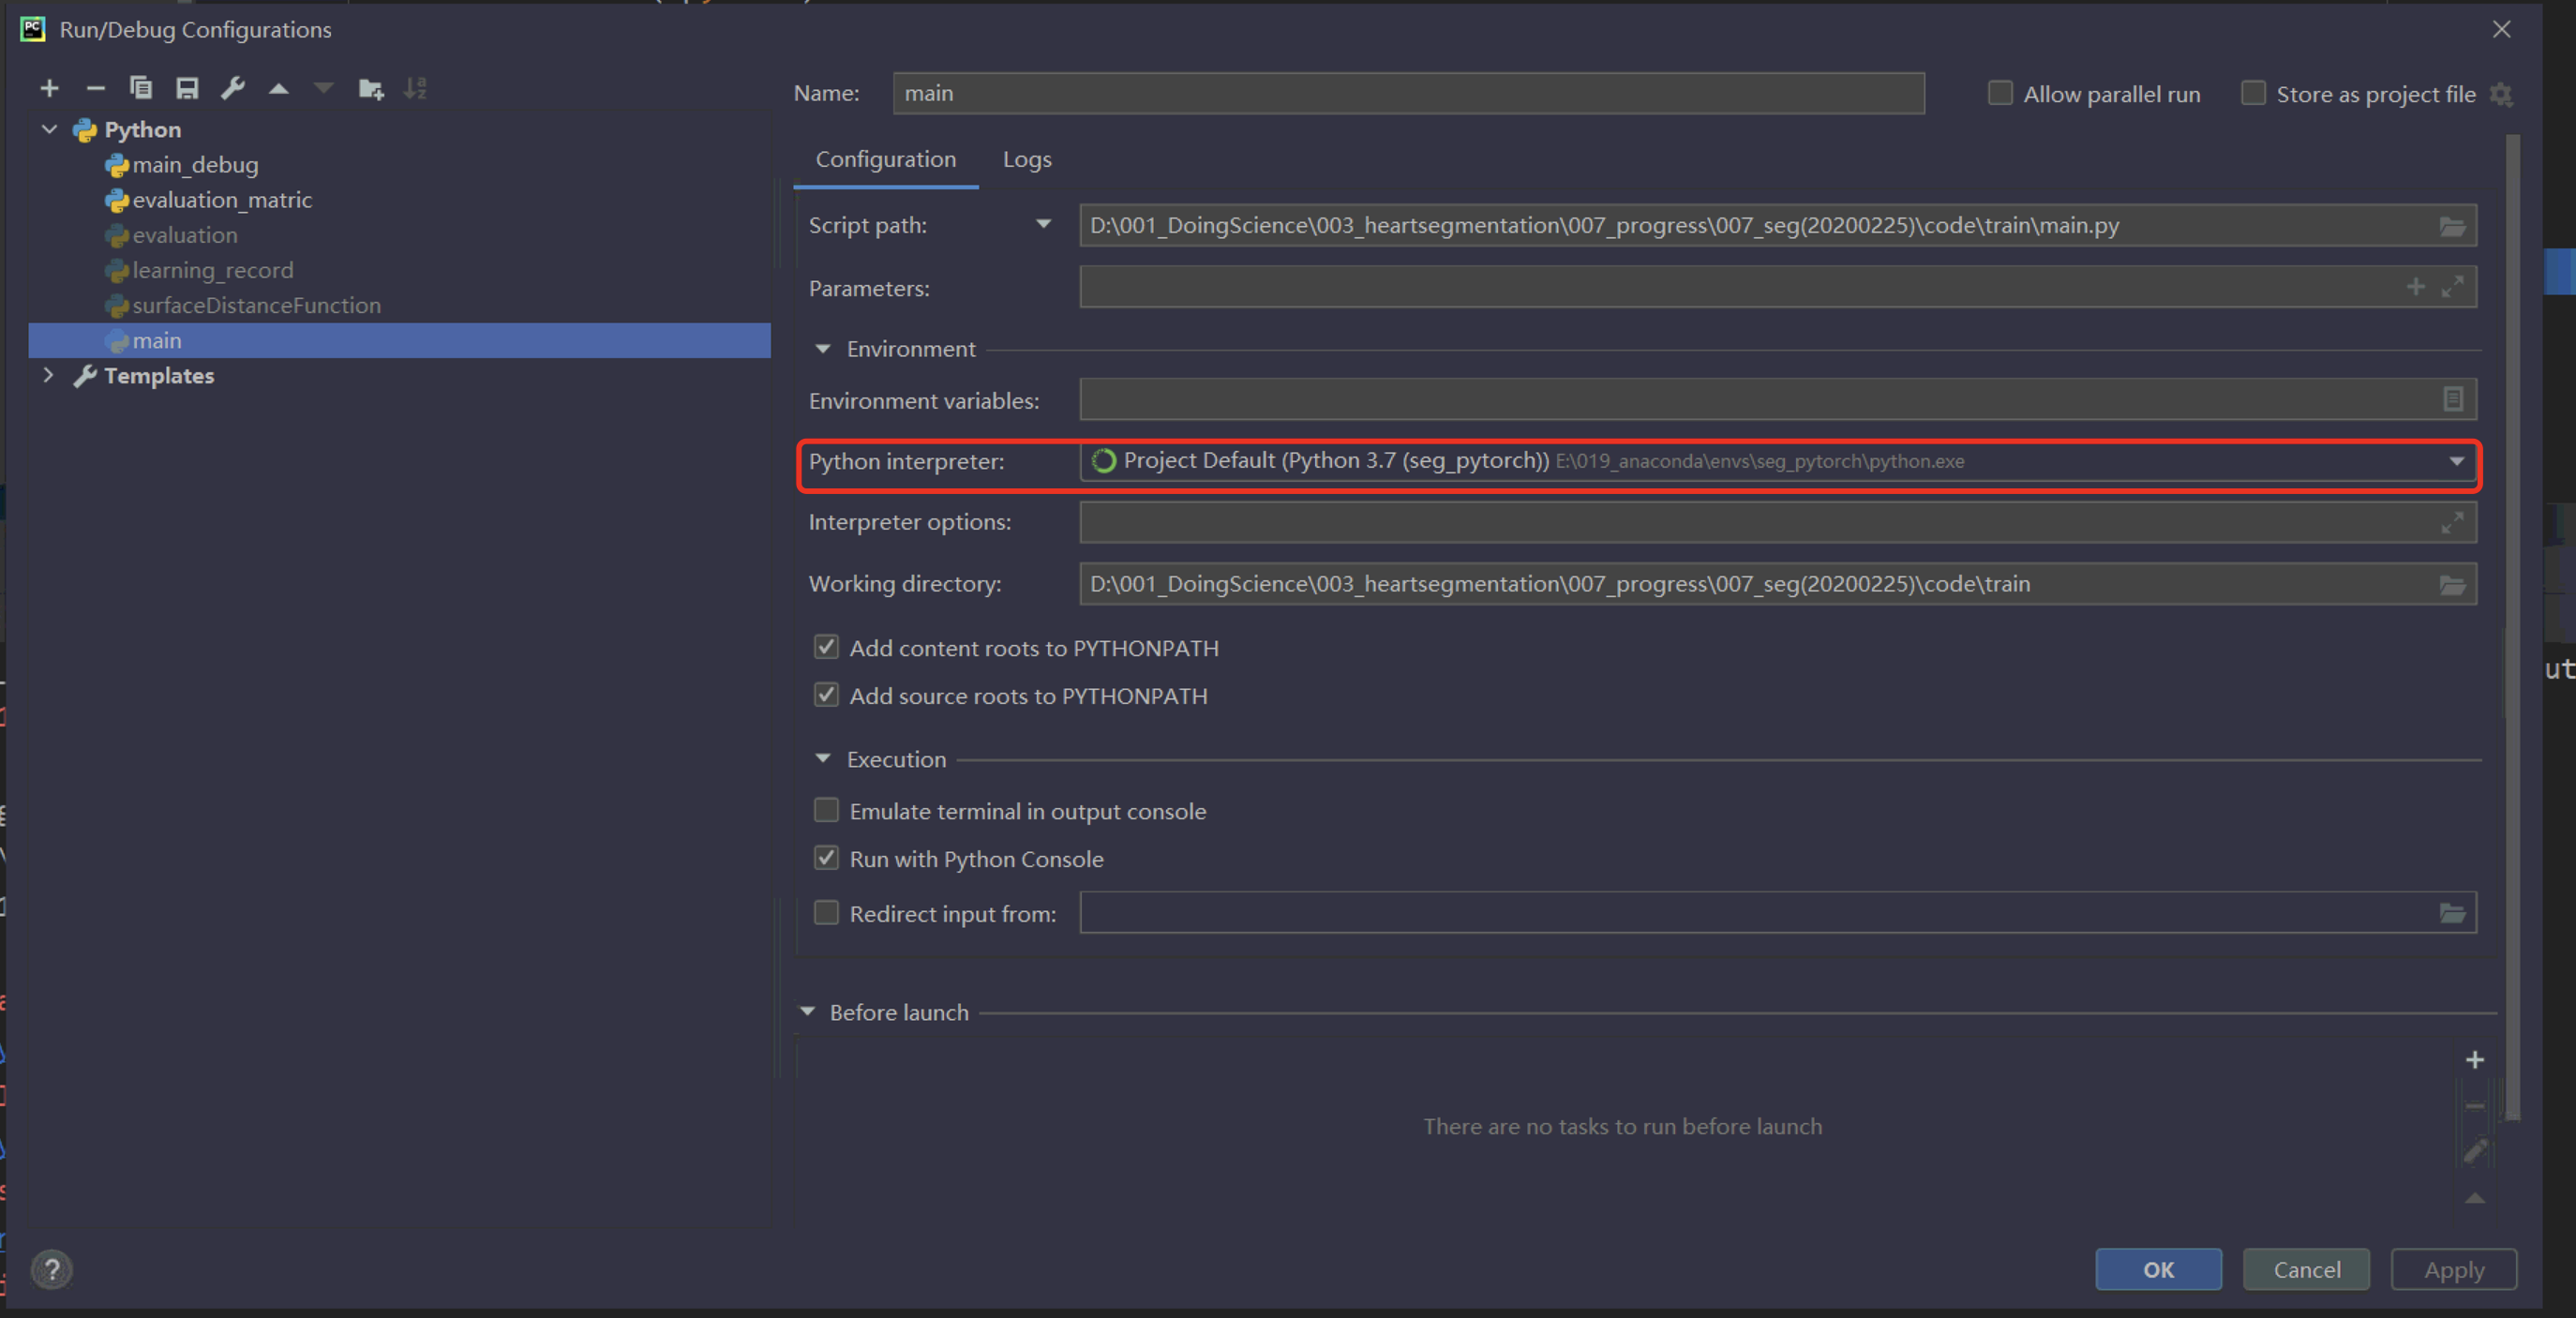Open Script path type dropdown arrow
The image size is (2576, 1318).
1043,225
